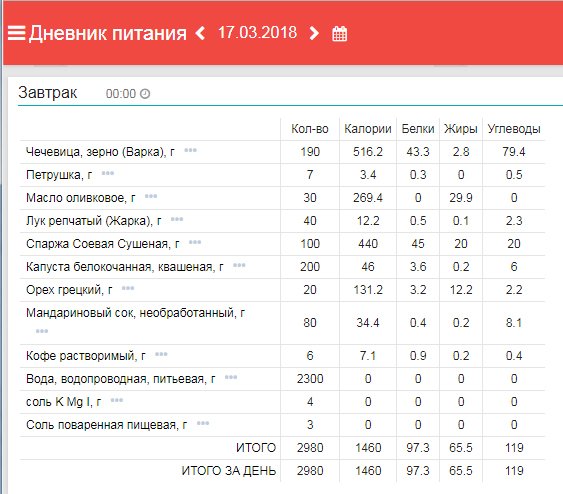Go to next day arrow
The height and width of the screenshot is (494, 563).
pos(314,33)
